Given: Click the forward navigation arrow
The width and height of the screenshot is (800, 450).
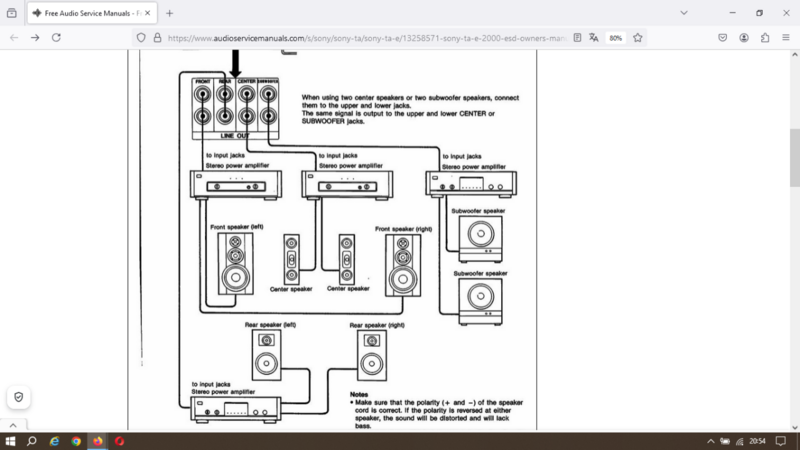Looking at the screenshot, I should coord(35,37).
